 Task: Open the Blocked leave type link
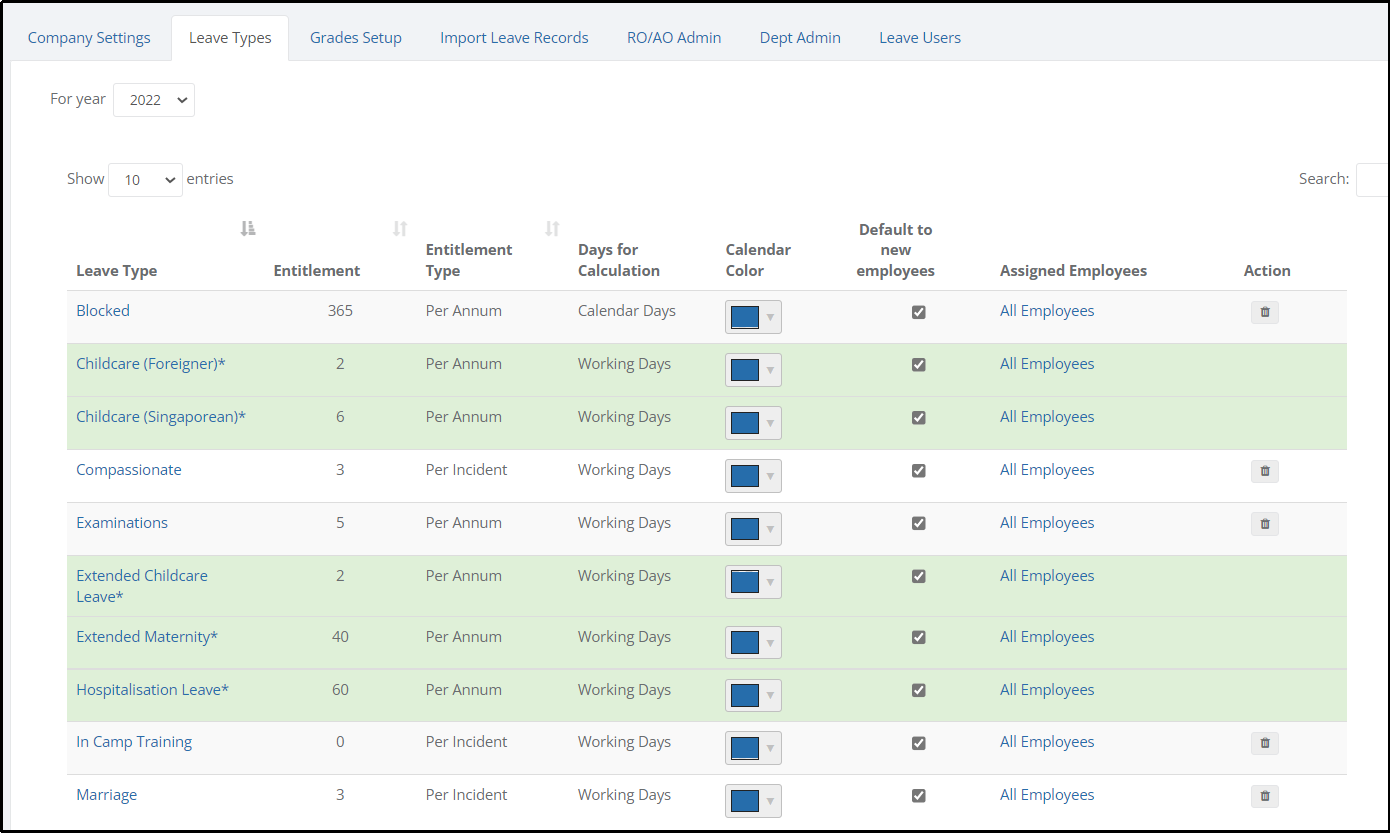tap(103, 311)
